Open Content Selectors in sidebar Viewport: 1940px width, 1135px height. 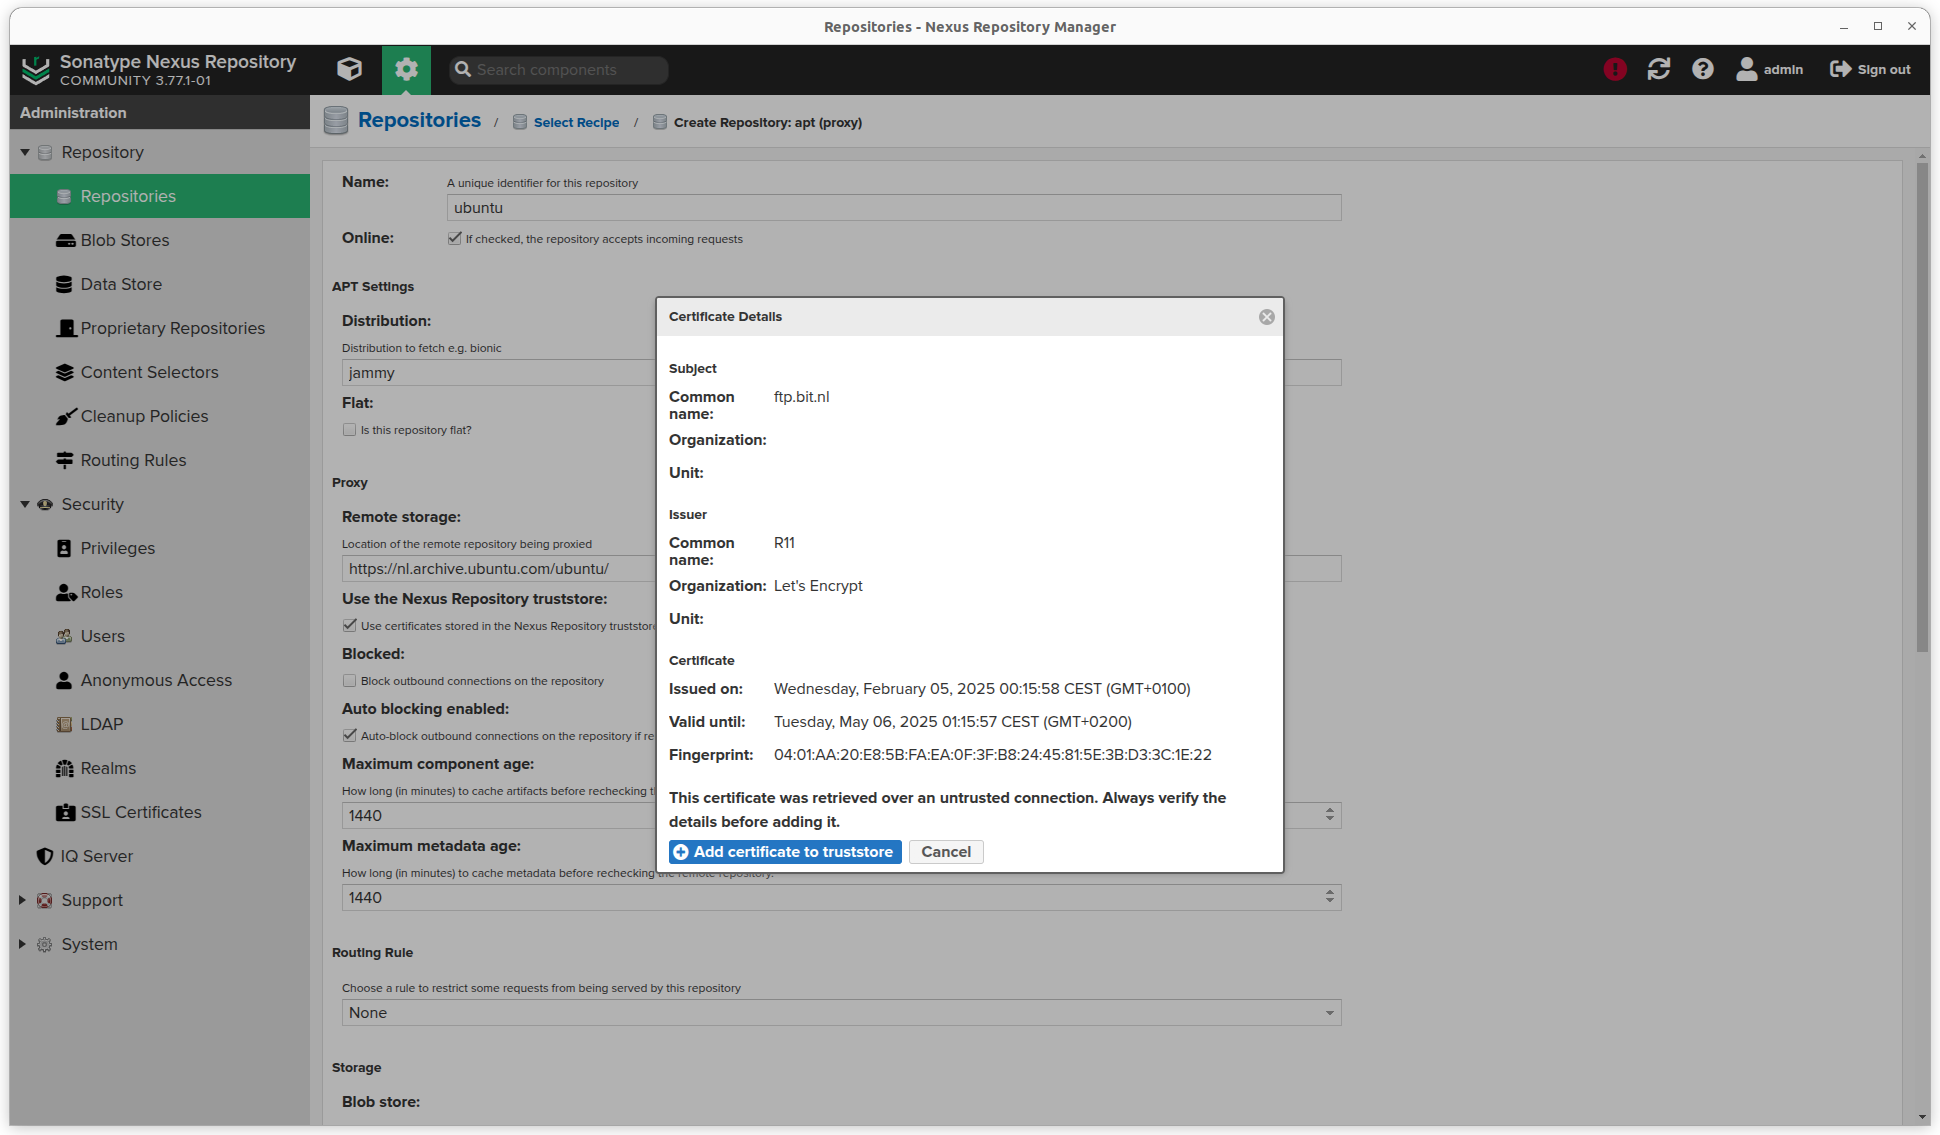160,372
